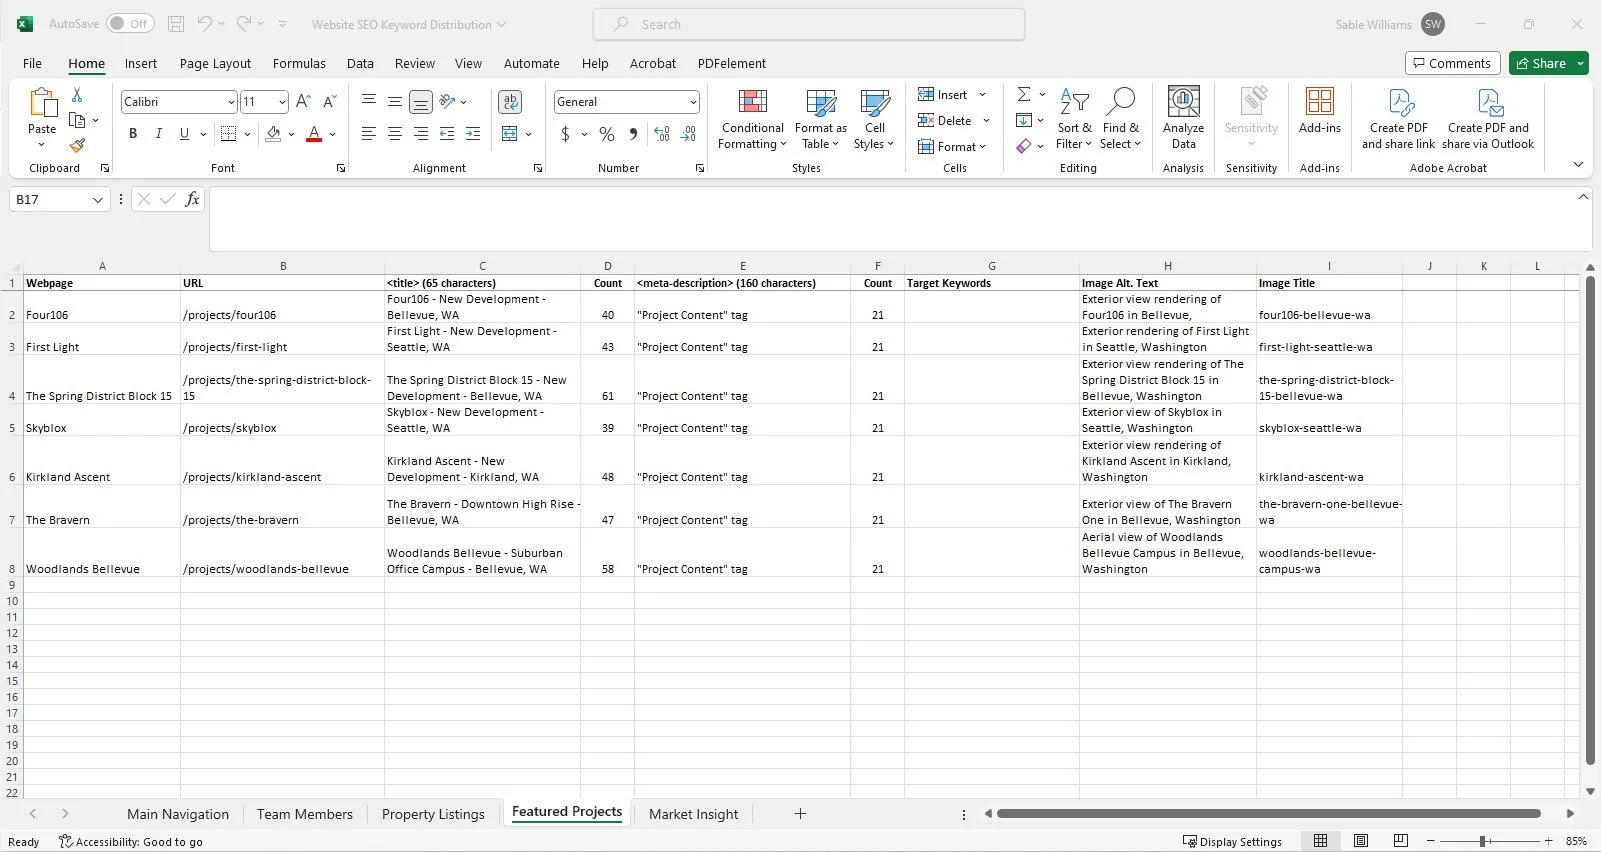Open the File menu
1601x852 pixels.
coord(32,63)
